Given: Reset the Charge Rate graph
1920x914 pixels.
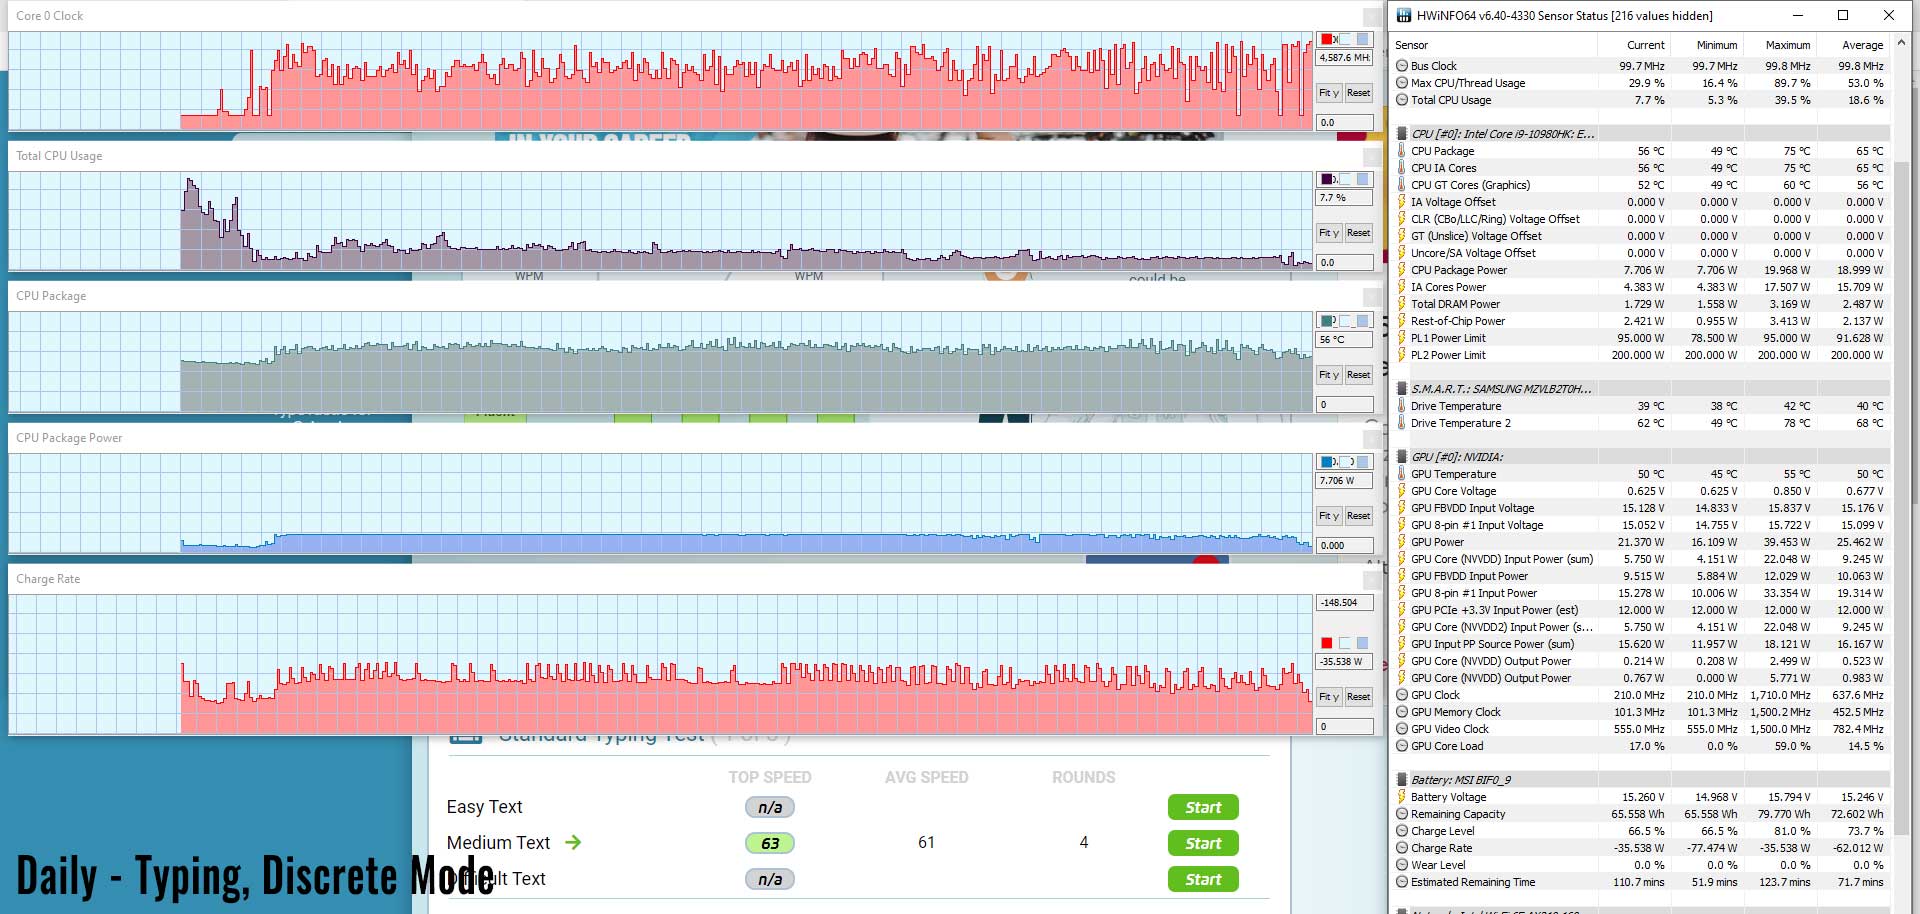Looking at the screenshot, I should point(1358,697).
